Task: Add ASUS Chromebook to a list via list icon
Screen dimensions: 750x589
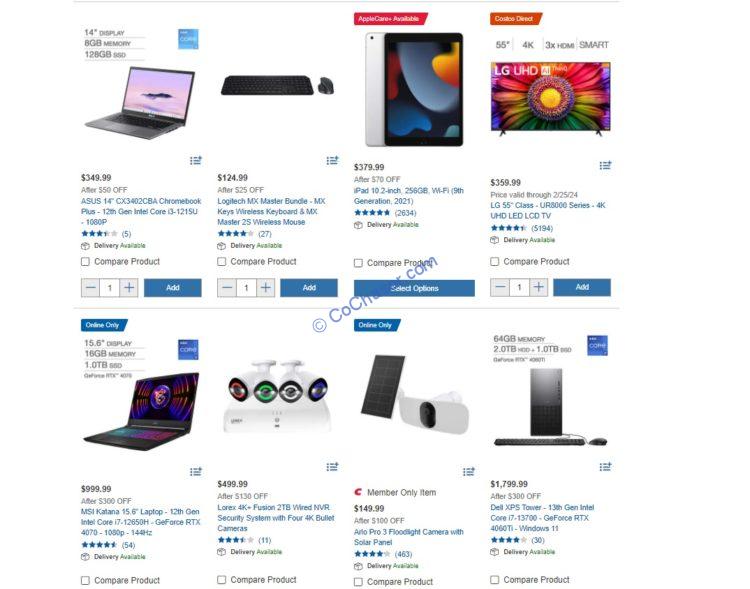Action: (x=196, y=160)
